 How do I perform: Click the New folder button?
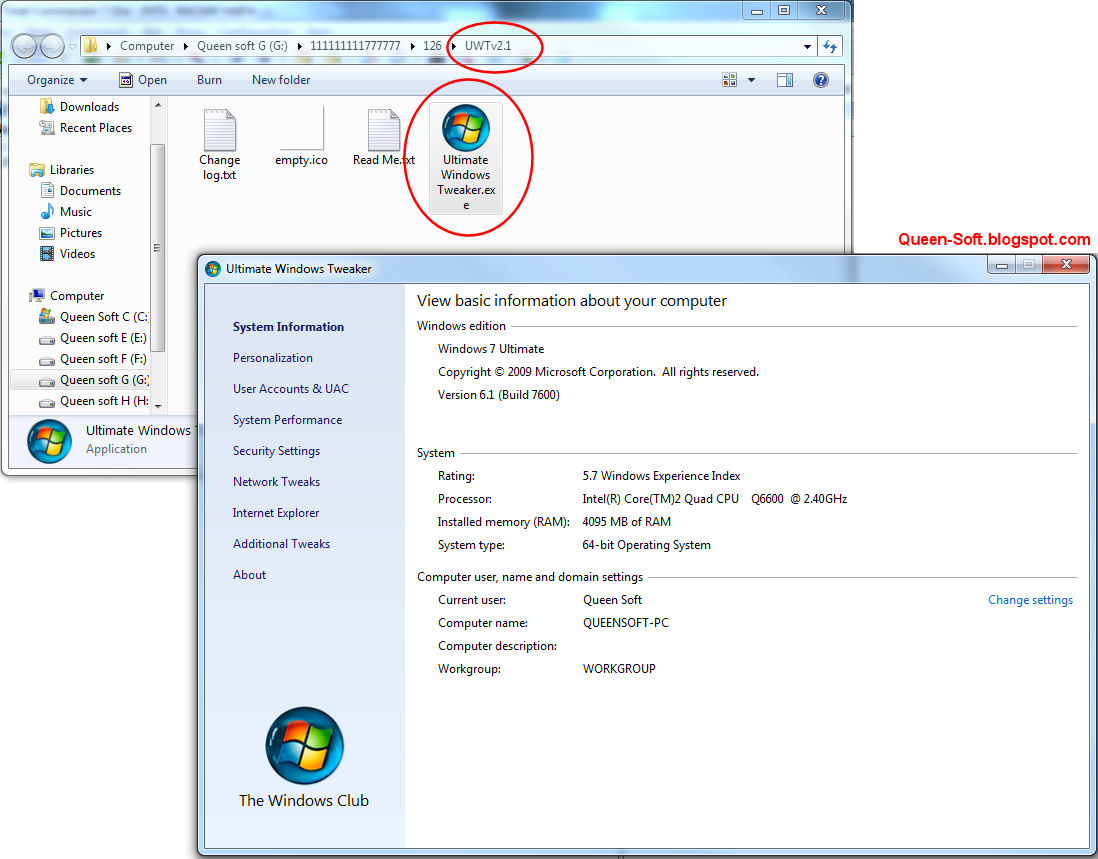(x=281, y=80)
